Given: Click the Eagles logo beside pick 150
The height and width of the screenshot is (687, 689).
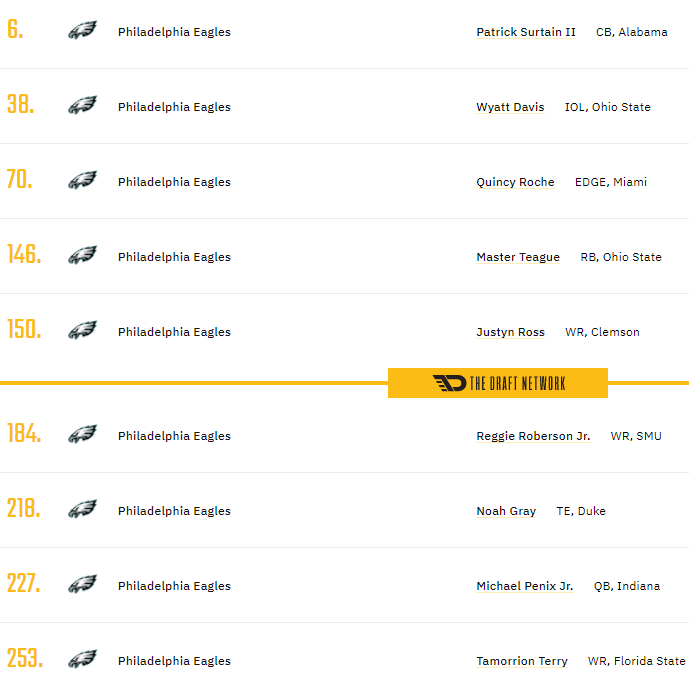Looking at the screenshot, I should point(82,331).
